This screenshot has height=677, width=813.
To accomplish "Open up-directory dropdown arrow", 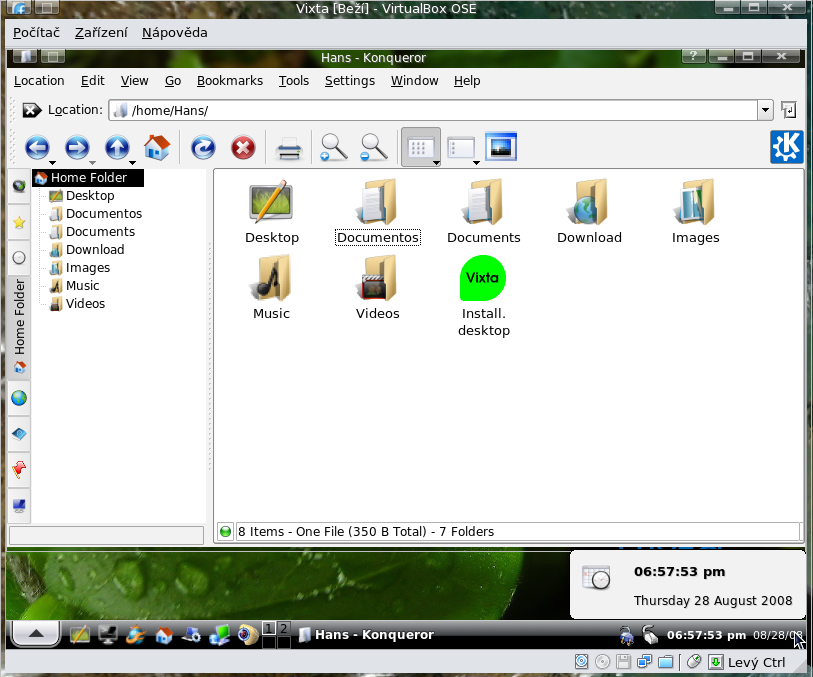I will (133, 163).
